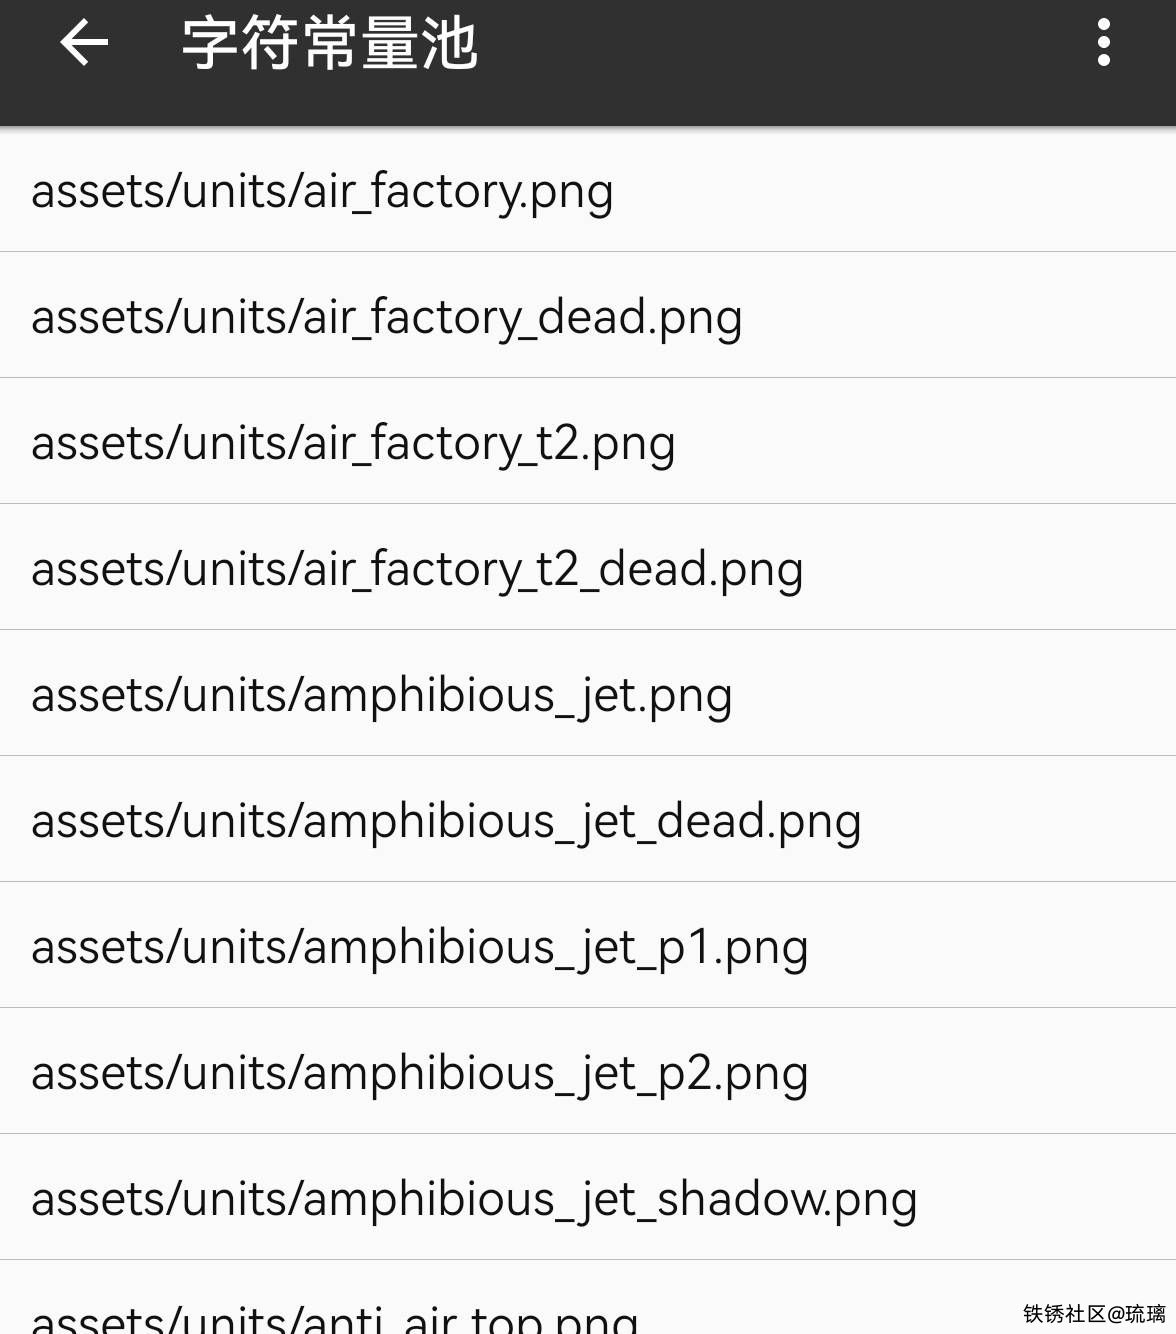Tap the back arrow icon
The width and height of the screenshot is (1176, 1334).
[84, 43]
